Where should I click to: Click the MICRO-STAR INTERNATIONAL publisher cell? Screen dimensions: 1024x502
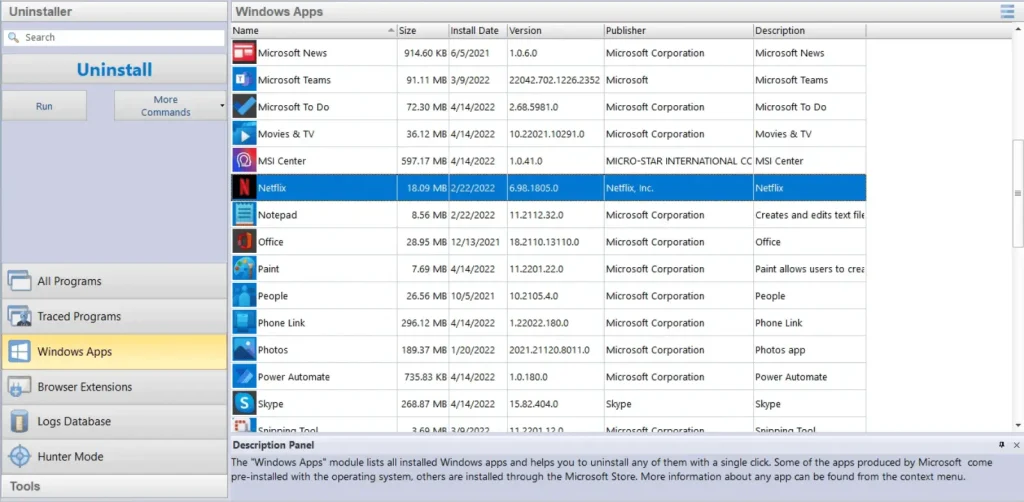pos(679,161)
